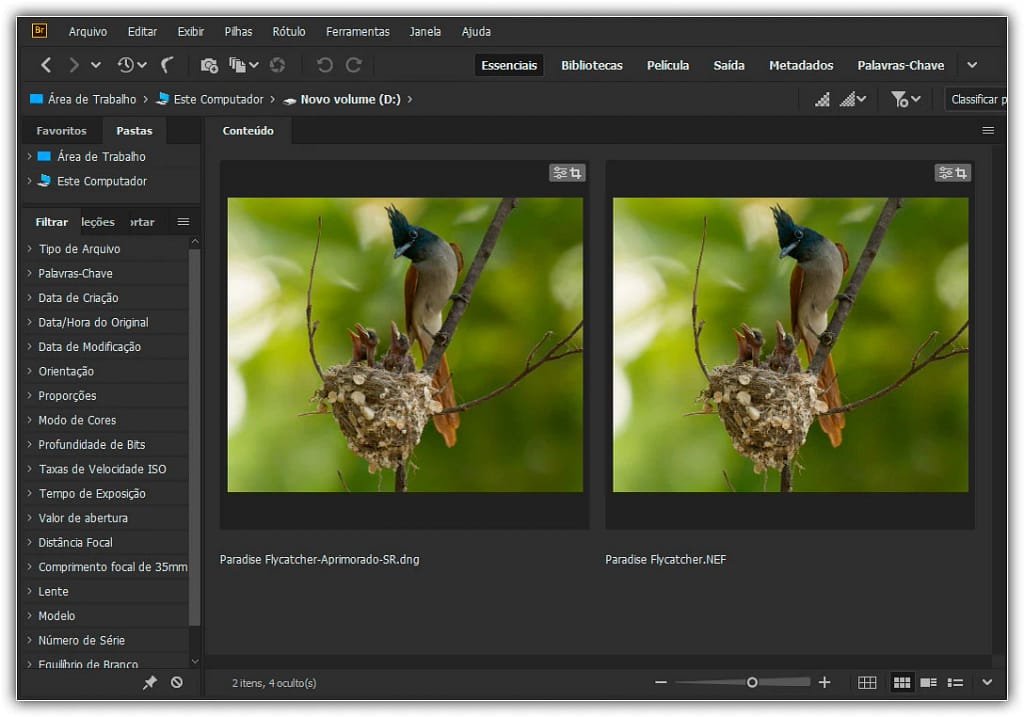The width and height of the screenshot is (1024, 717).
Task: Open the workspace switcher dropdown chevron
Action: point(972,65)
